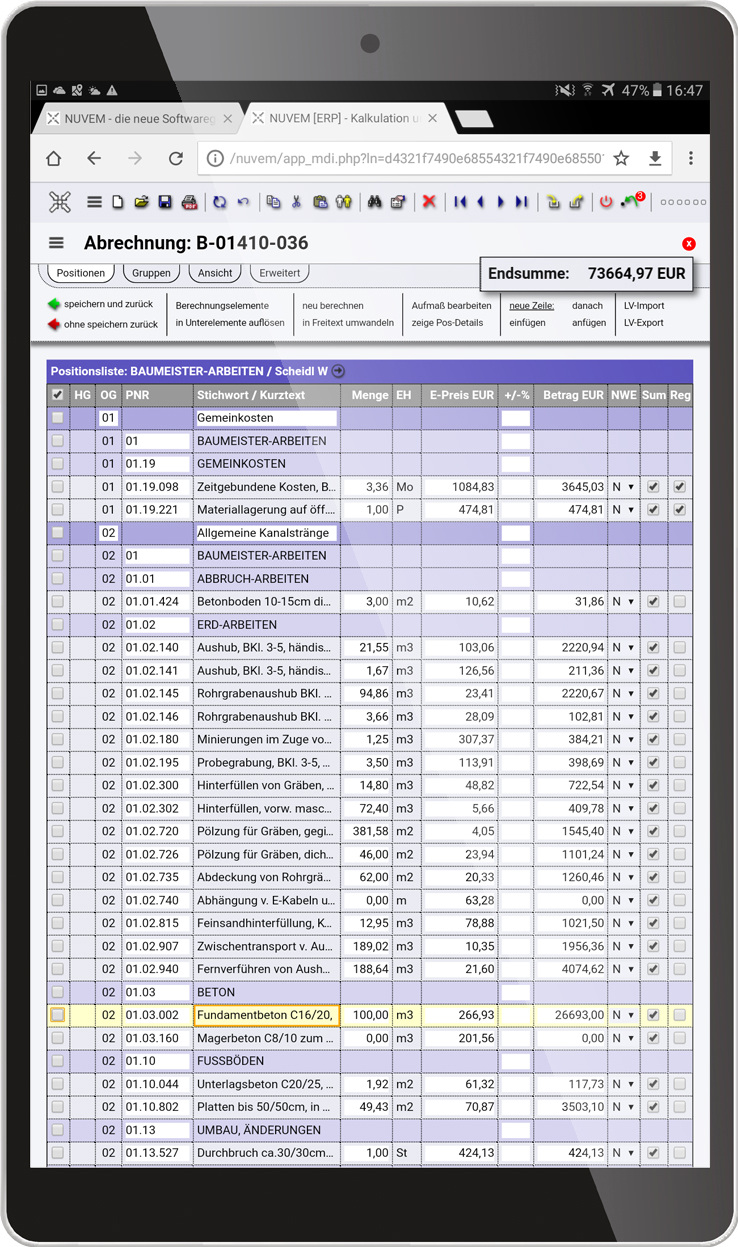Viewport: 738px width, 1247px height.
Task: Click the binoculars search icon
Action: point(375,202)
